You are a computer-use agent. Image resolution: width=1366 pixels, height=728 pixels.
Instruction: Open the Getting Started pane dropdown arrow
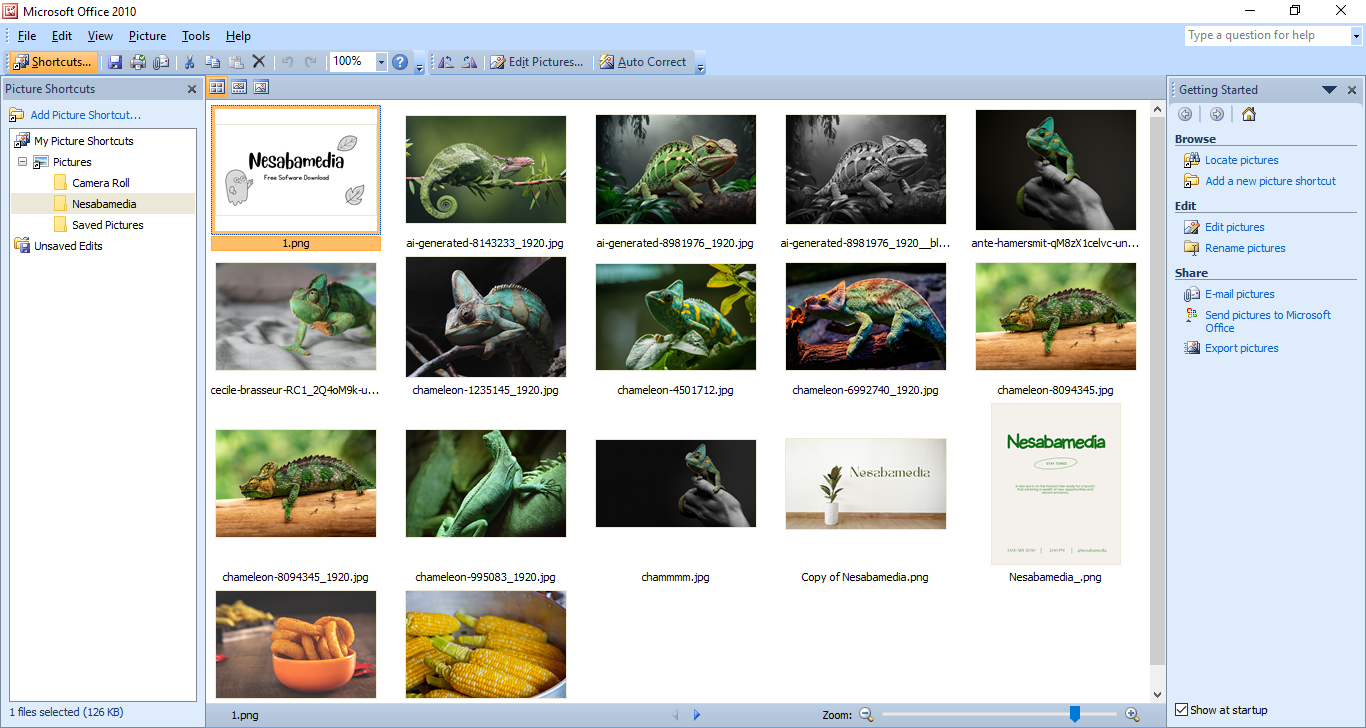pos(1329,90)
